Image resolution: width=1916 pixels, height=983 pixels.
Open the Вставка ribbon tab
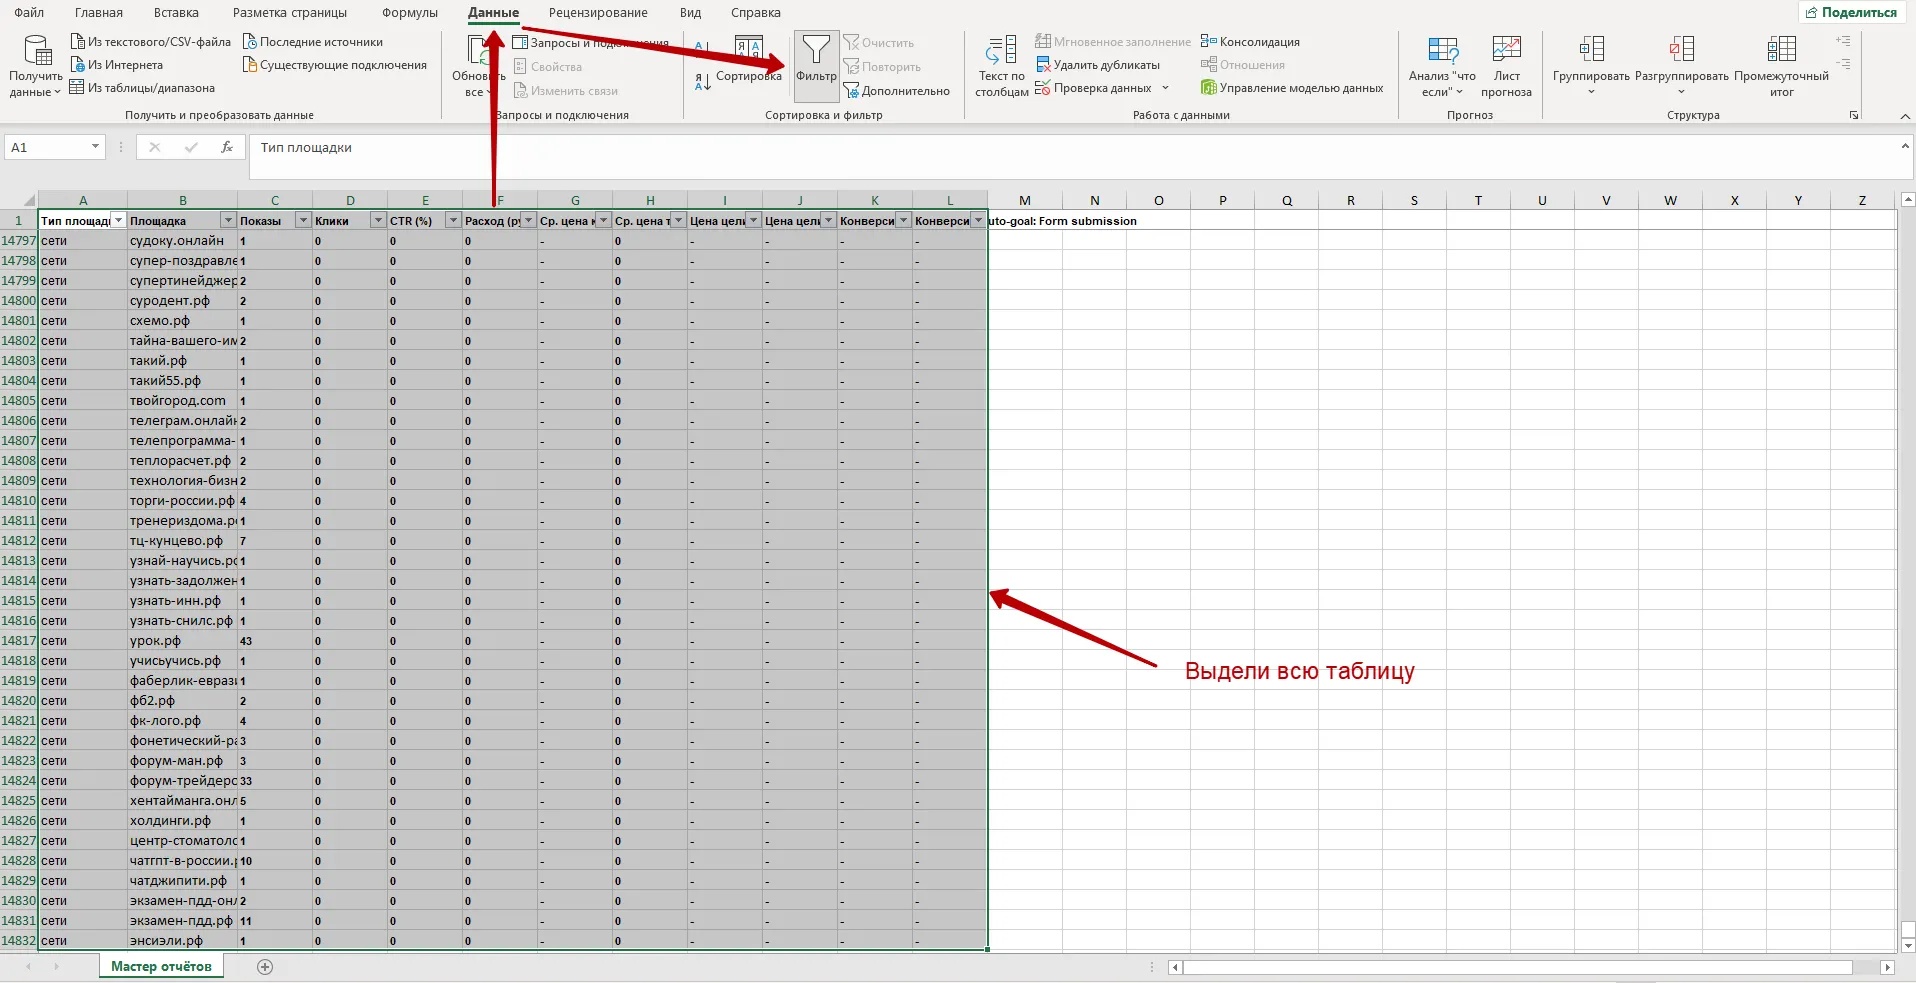pos(176,13)
